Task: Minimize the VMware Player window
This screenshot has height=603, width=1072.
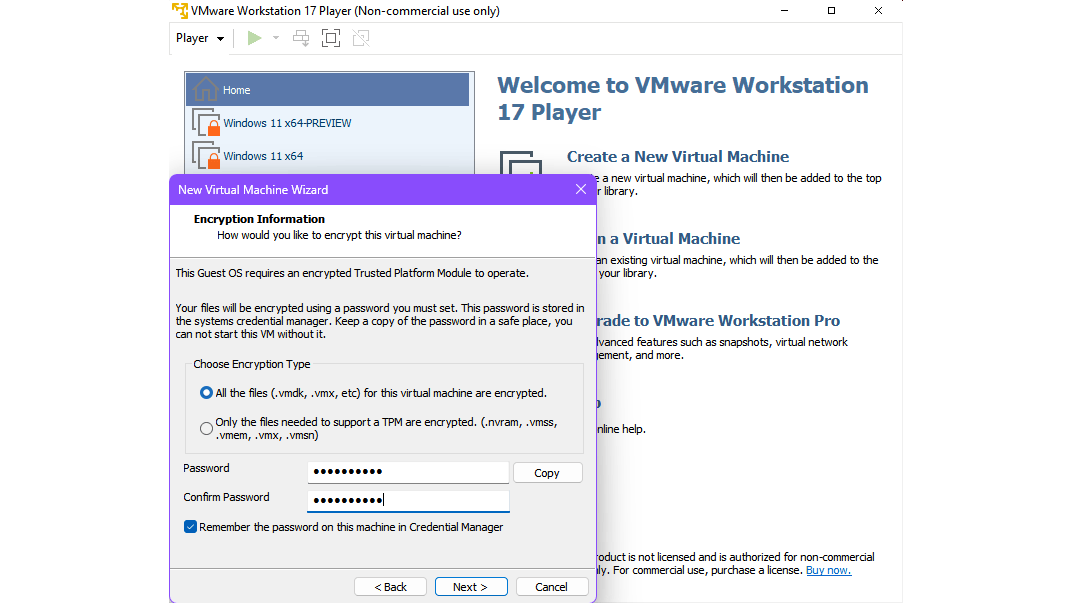Action: [x=784, y=10]
